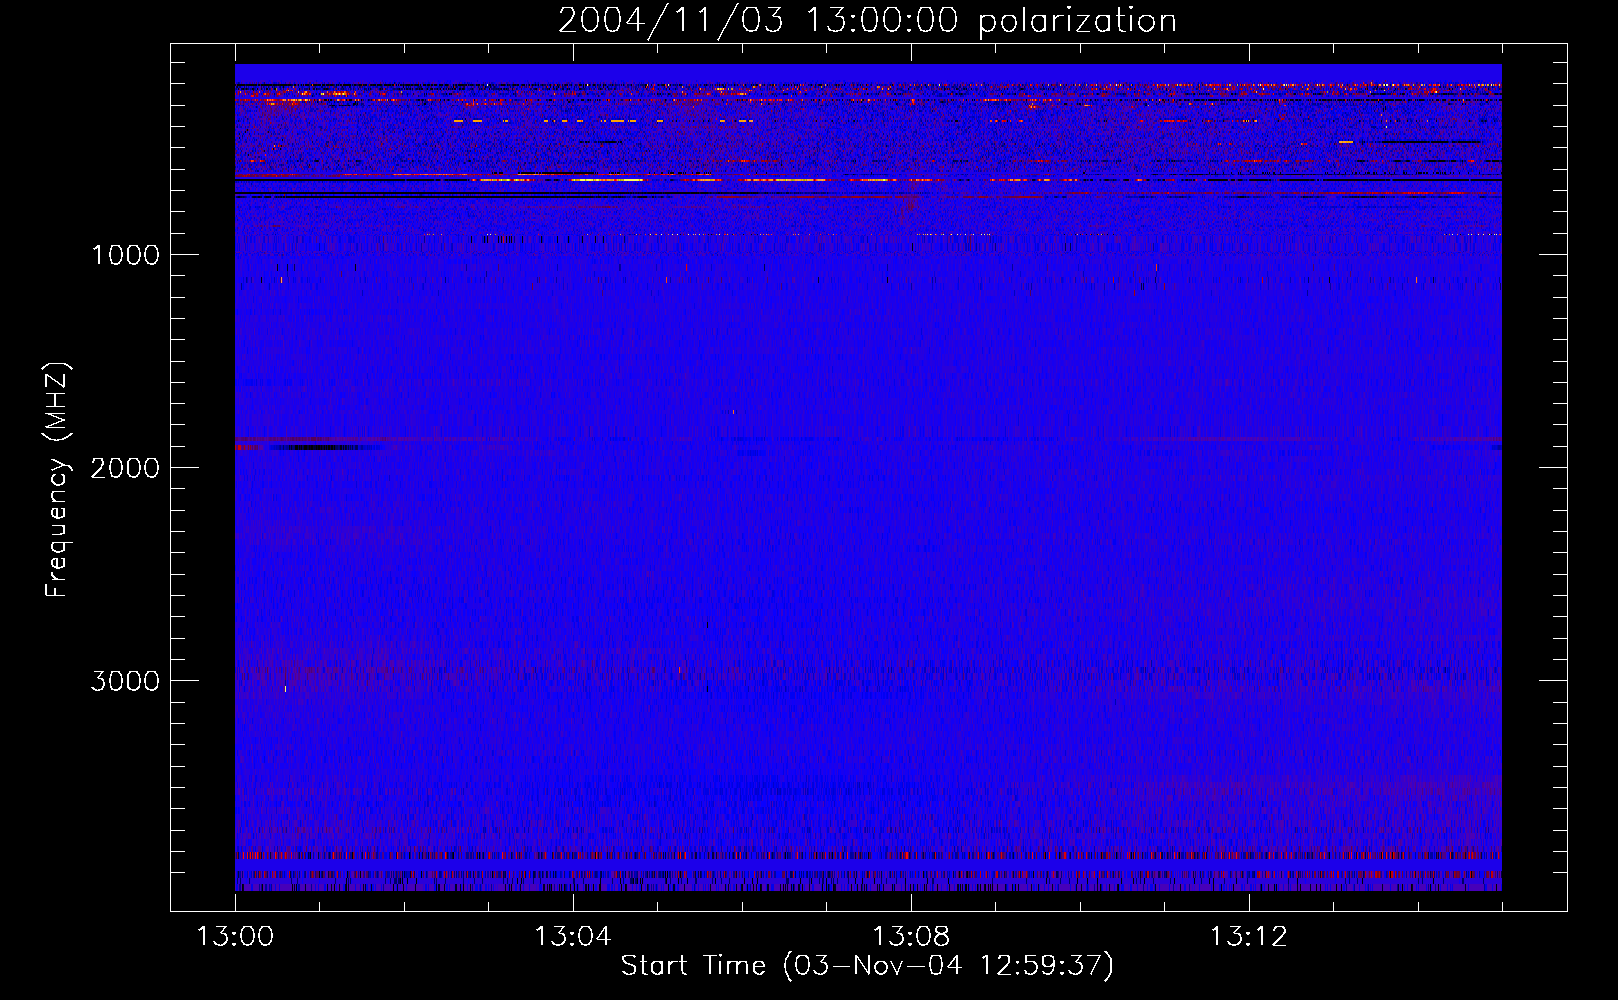1618x1000 pixels.
Task: Click the 13:12 time tick label
Action: pyautogui.click(x=1249, y=937)
